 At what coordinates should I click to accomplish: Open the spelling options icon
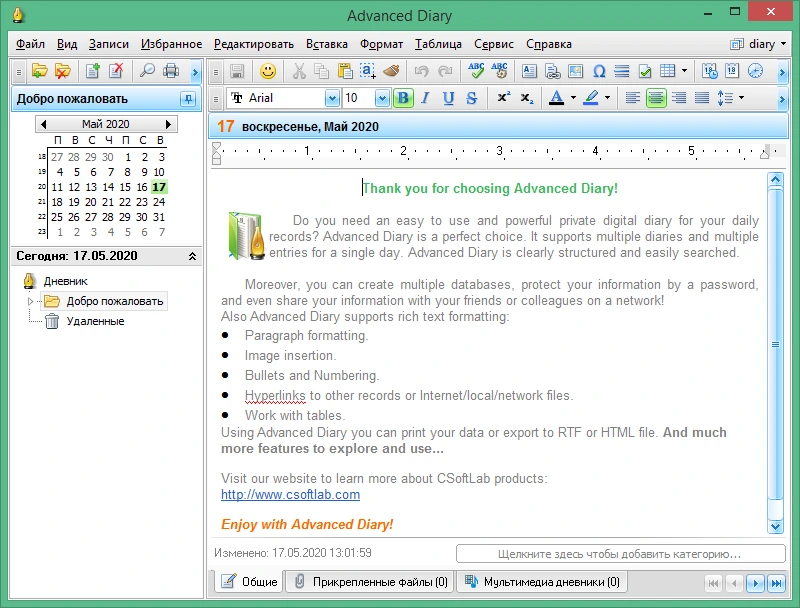pos(499,71)
